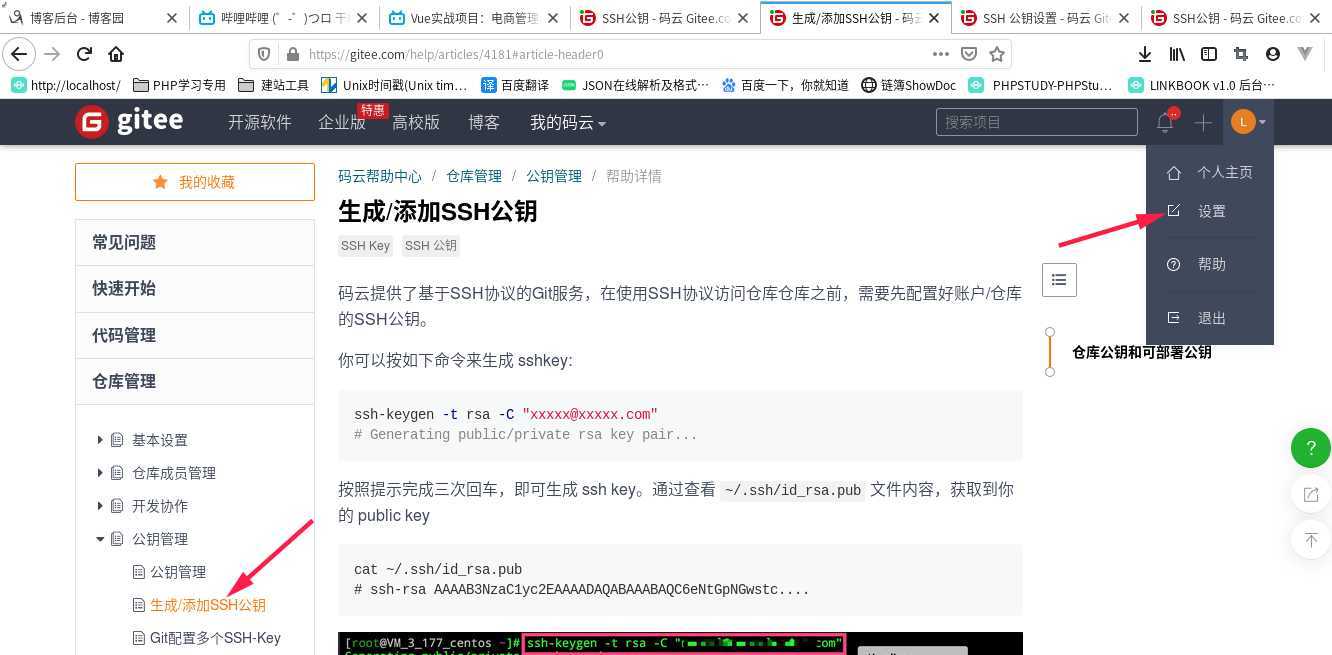This screenshot has width=1332, height=655.
Task: Open the Downloads icon in browser toolbar
Action: pyautogui.click(x=1143, y=54)
